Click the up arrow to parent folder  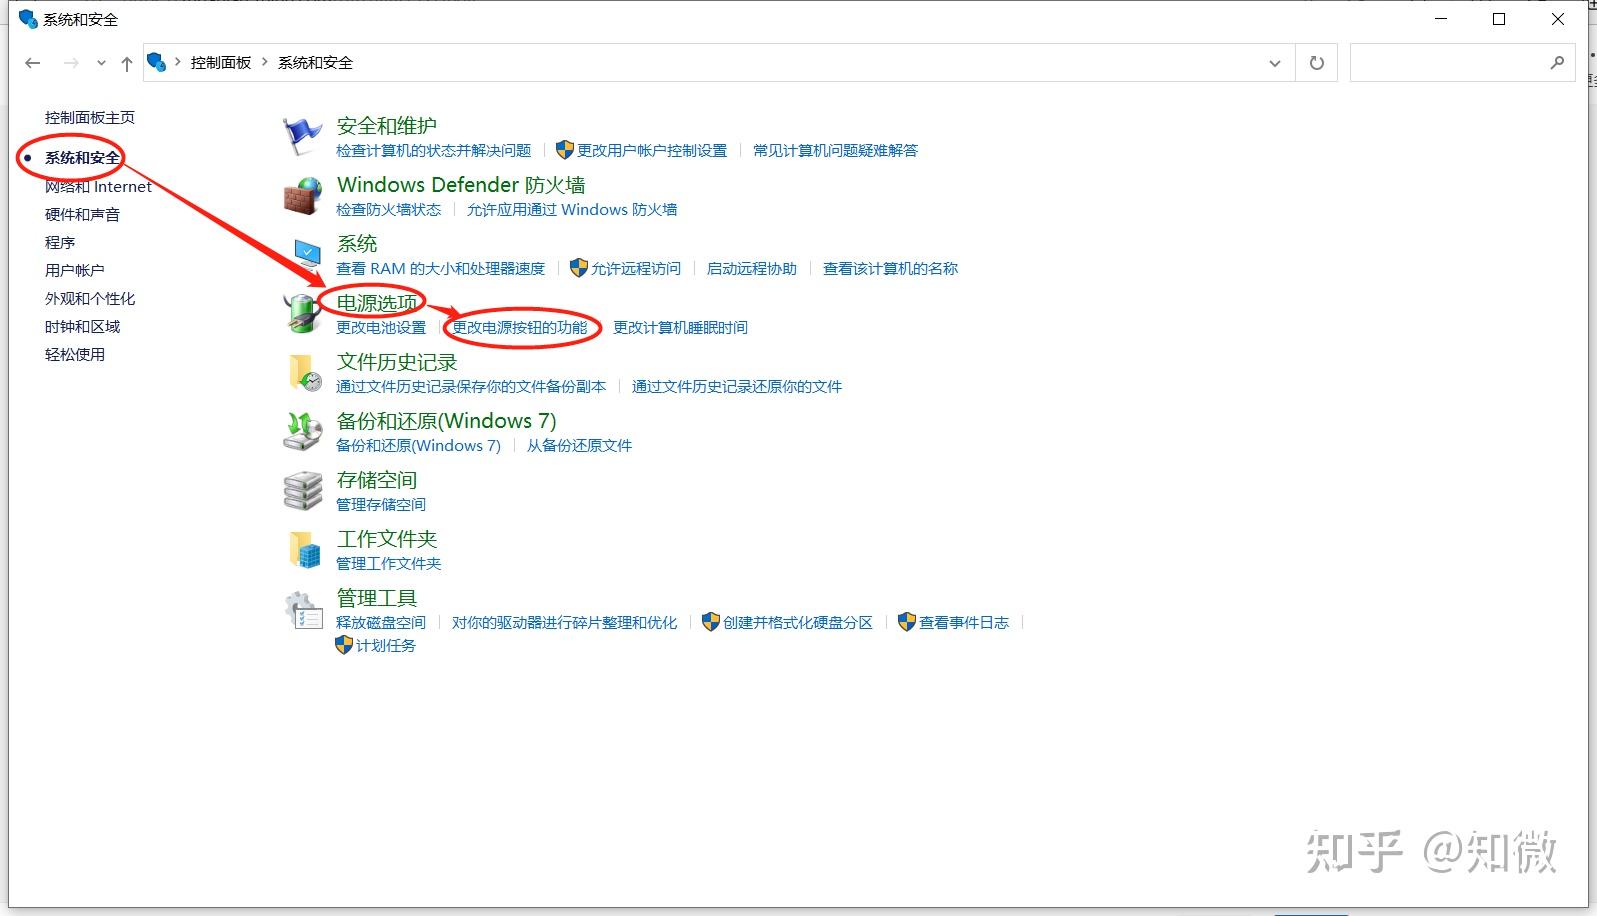pyautogui.click(x=127, y=63)
